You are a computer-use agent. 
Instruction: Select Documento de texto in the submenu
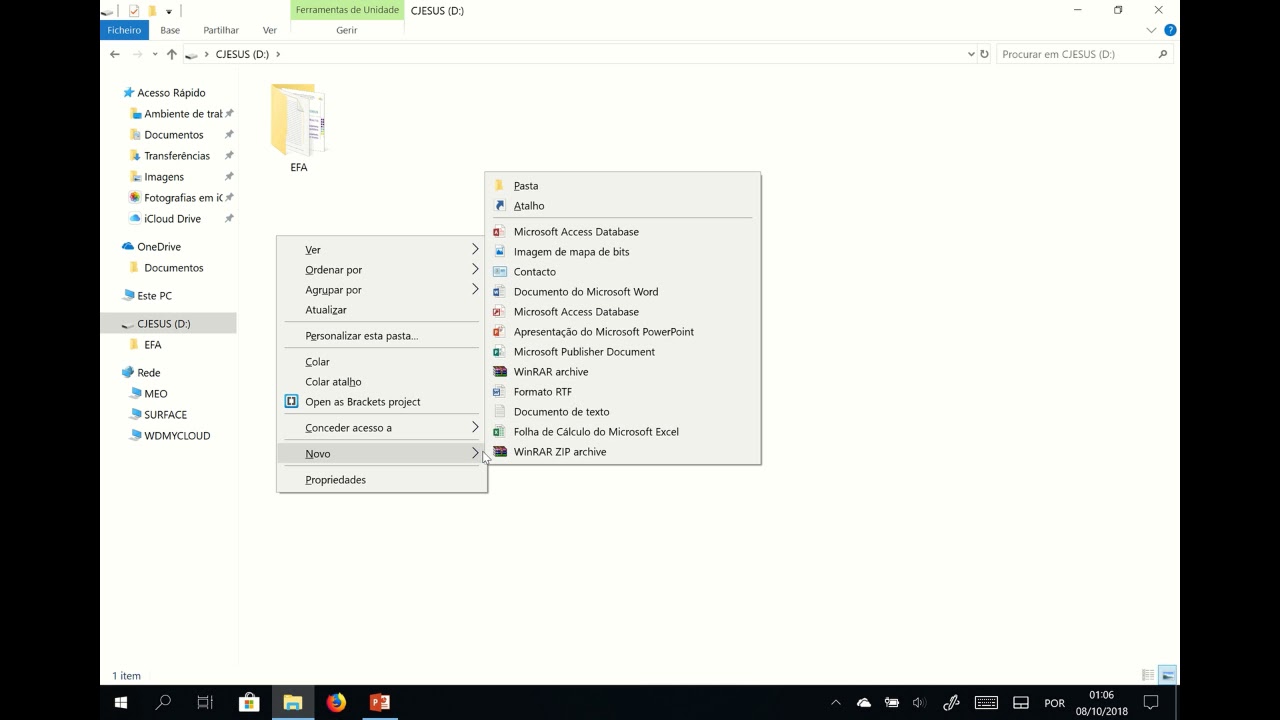tap(622, 412)
